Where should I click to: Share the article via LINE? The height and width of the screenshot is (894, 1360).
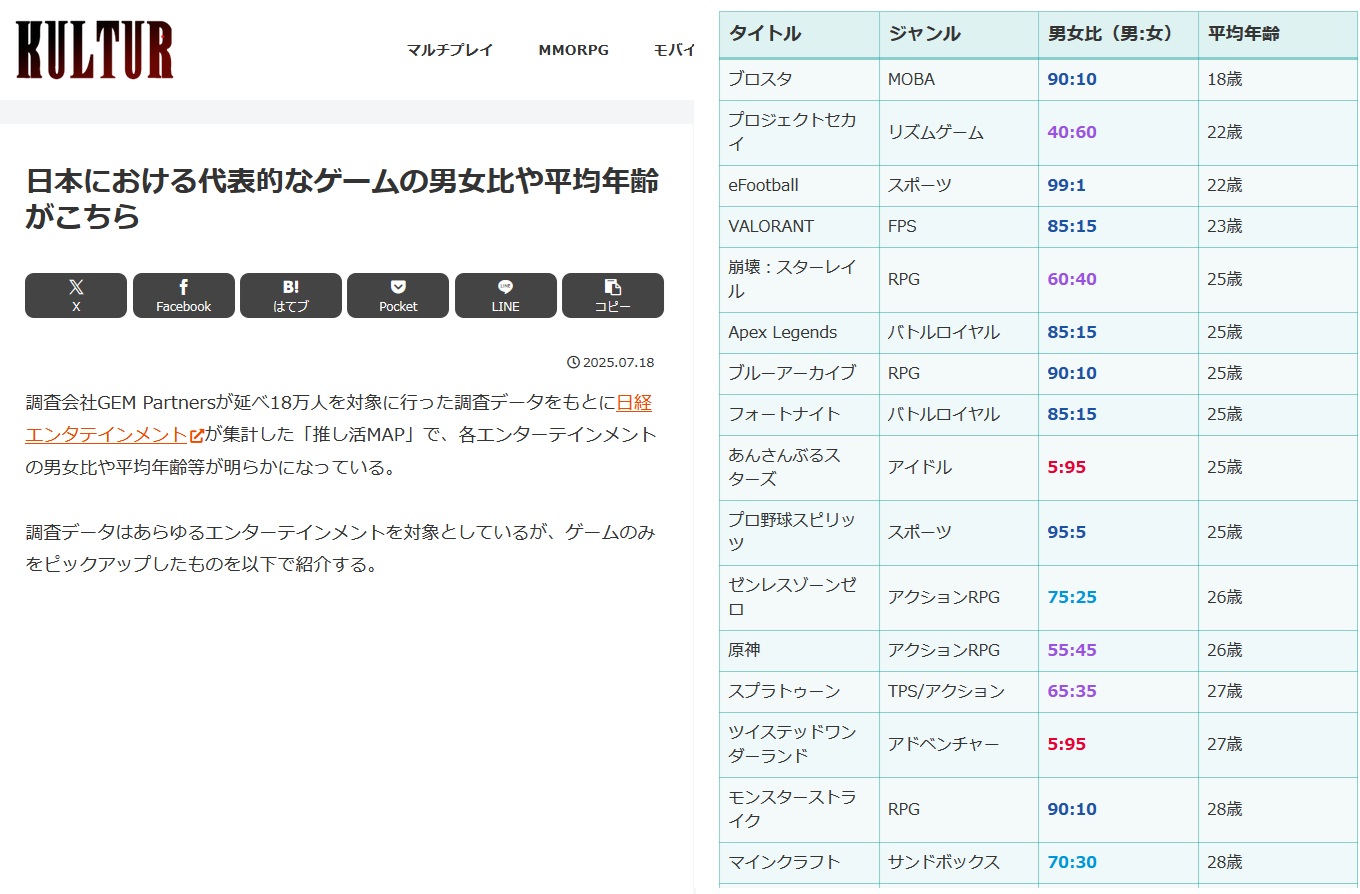coord(506,296)
